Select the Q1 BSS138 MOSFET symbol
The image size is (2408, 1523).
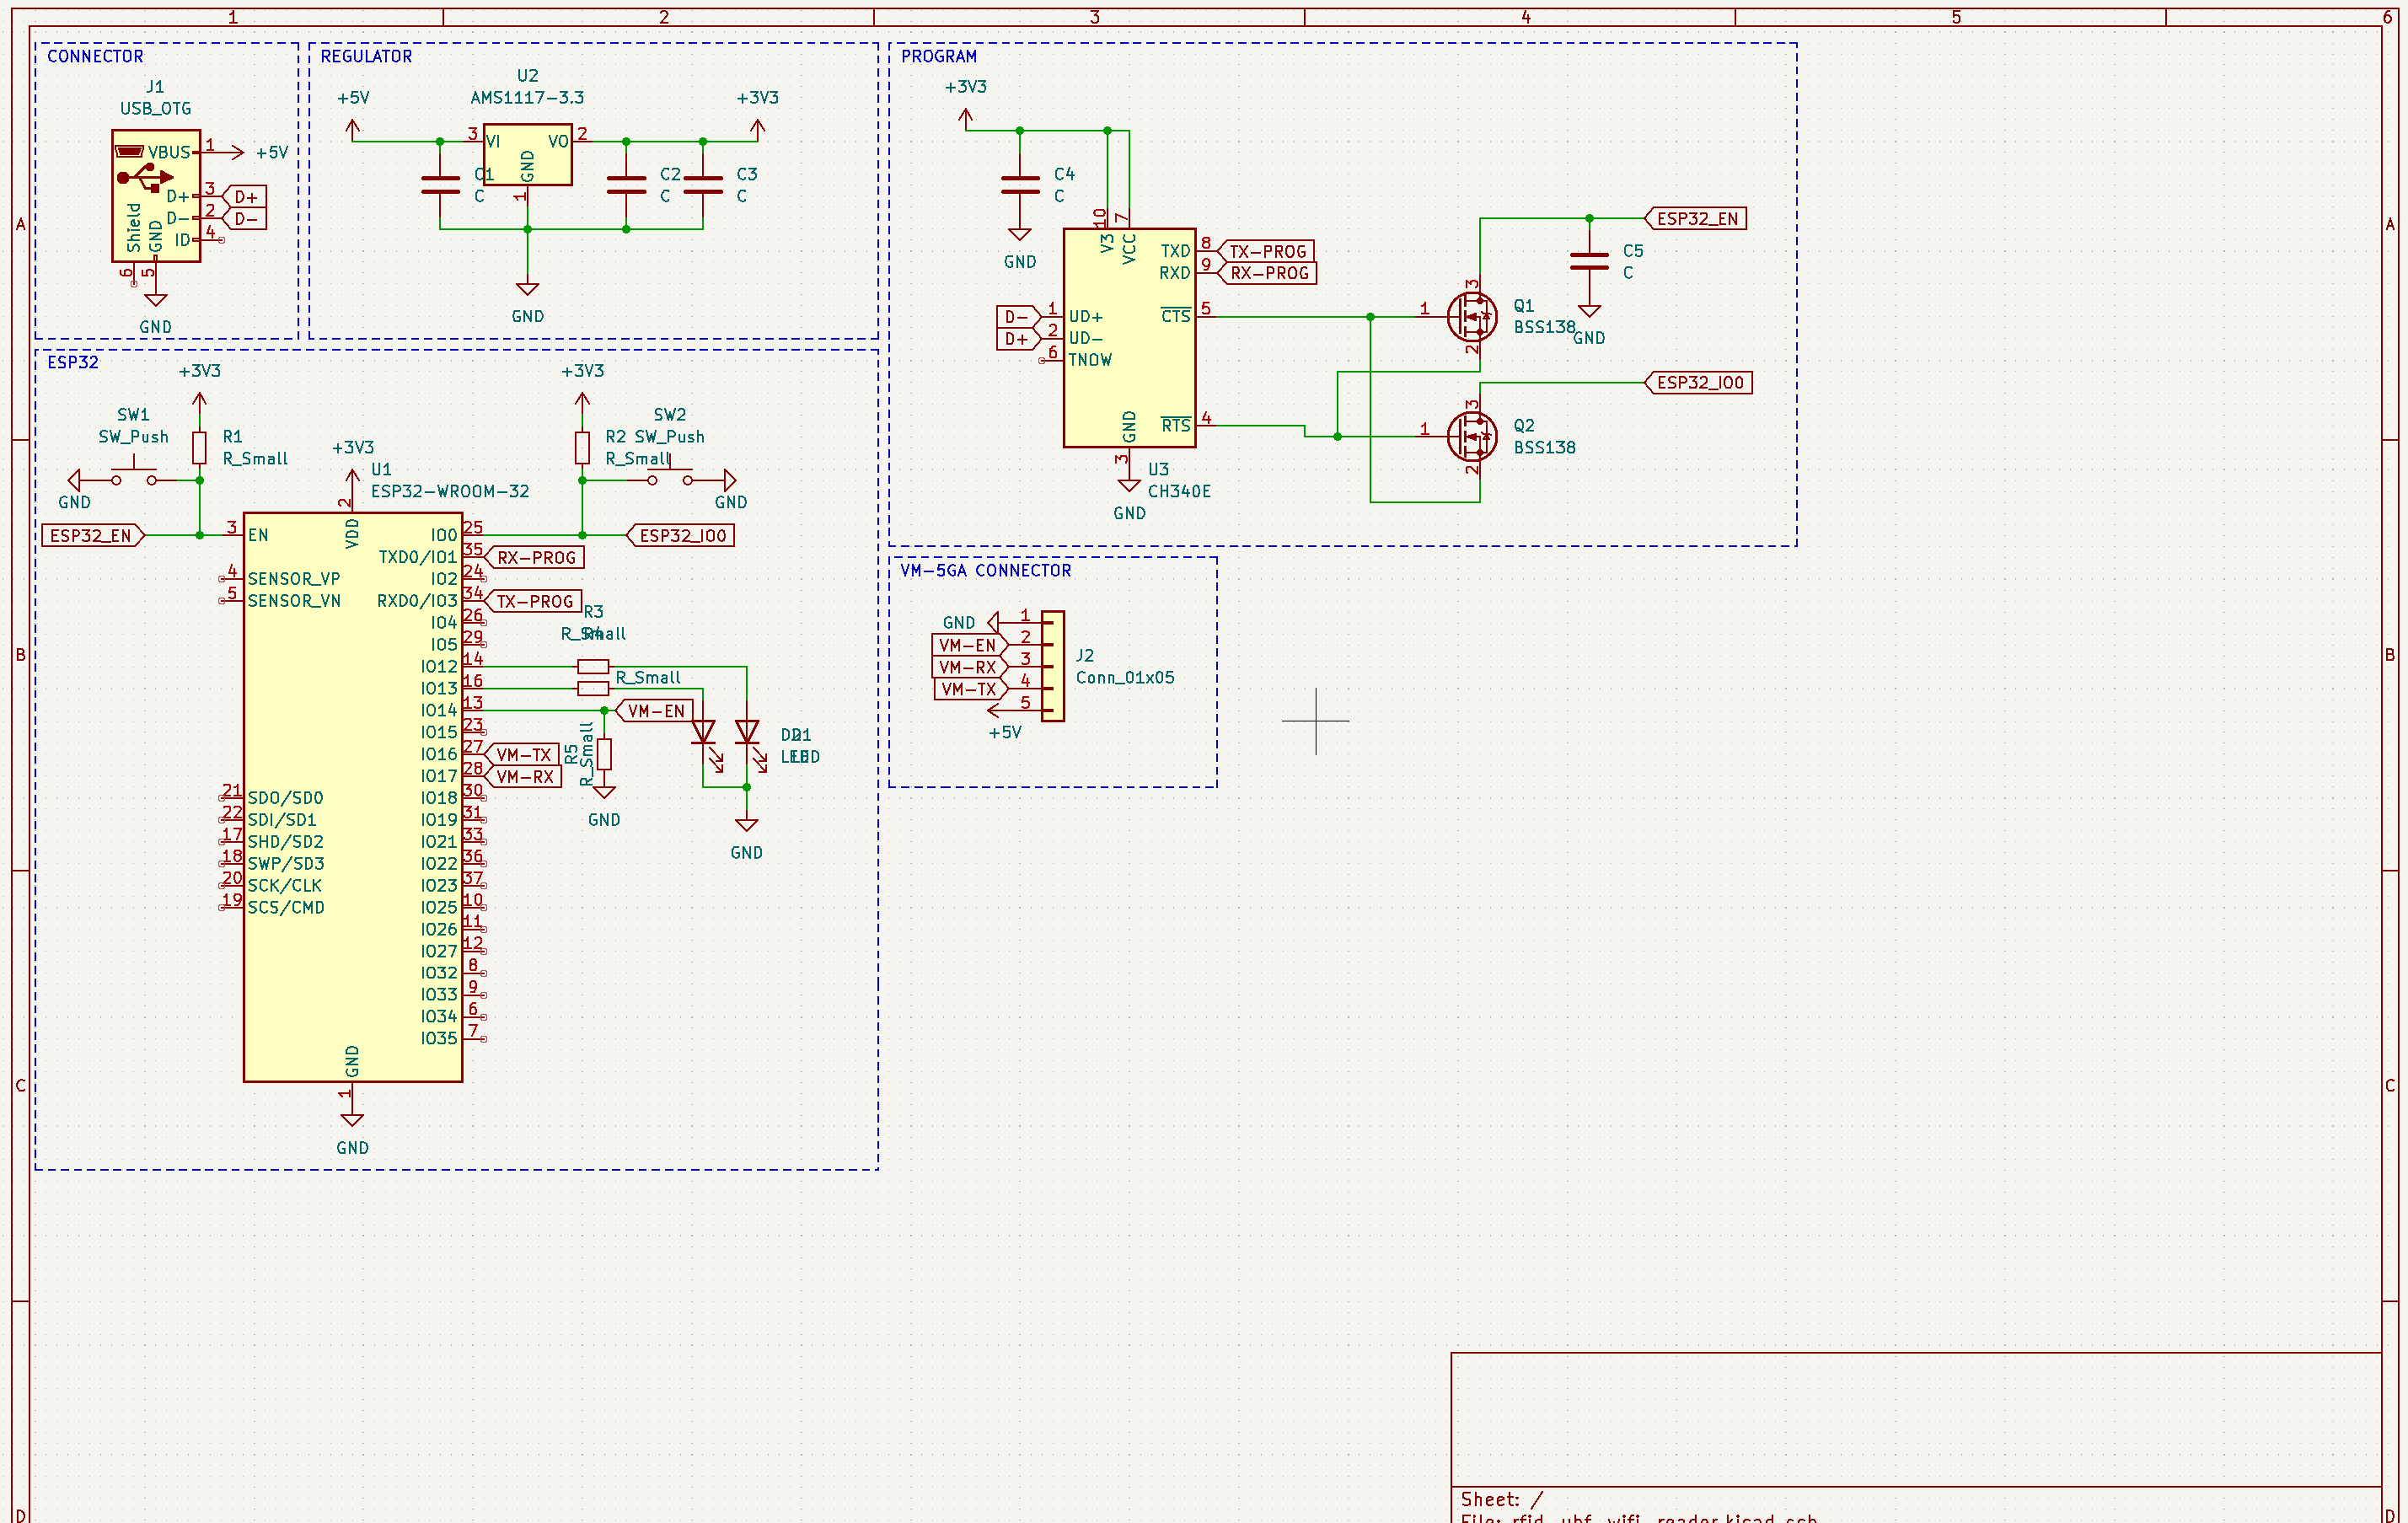(x=1472, y=317)
